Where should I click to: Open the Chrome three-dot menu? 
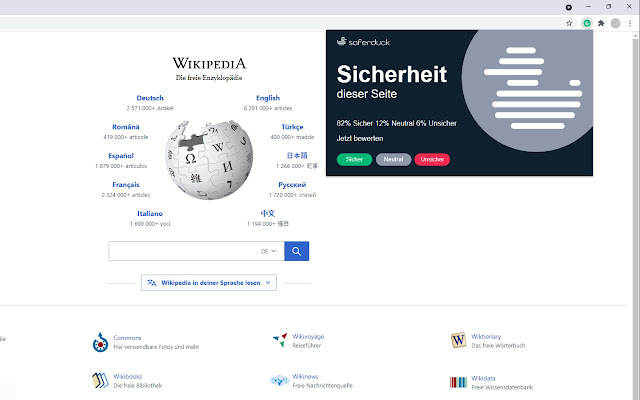pyautogui.click(x=630, y=23)
